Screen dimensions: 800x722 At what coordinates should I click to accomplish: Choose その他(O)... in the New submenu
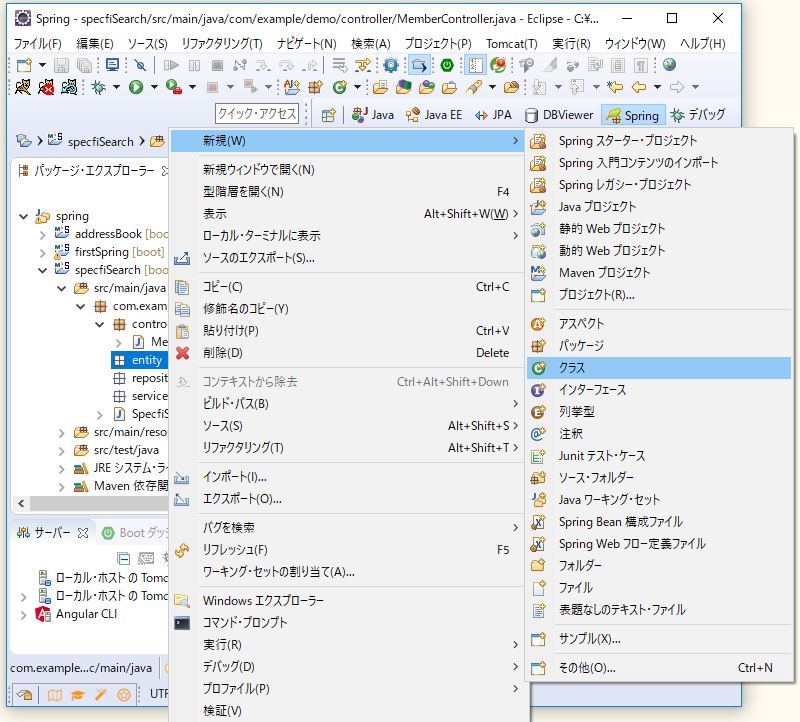click(658, 668)
